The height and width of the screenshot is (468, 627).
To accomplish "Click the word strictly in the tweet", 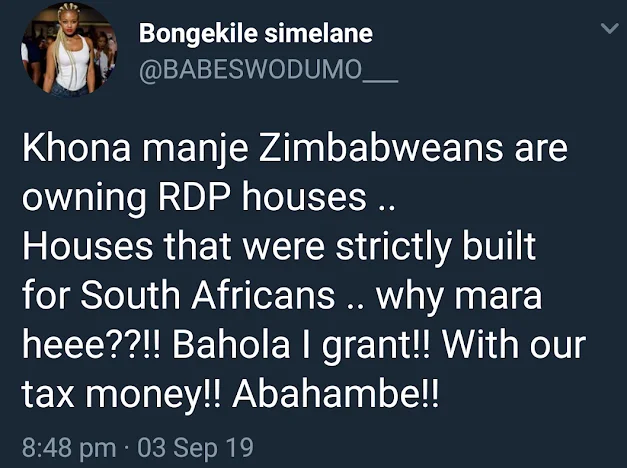I will [x=393, y=248].
